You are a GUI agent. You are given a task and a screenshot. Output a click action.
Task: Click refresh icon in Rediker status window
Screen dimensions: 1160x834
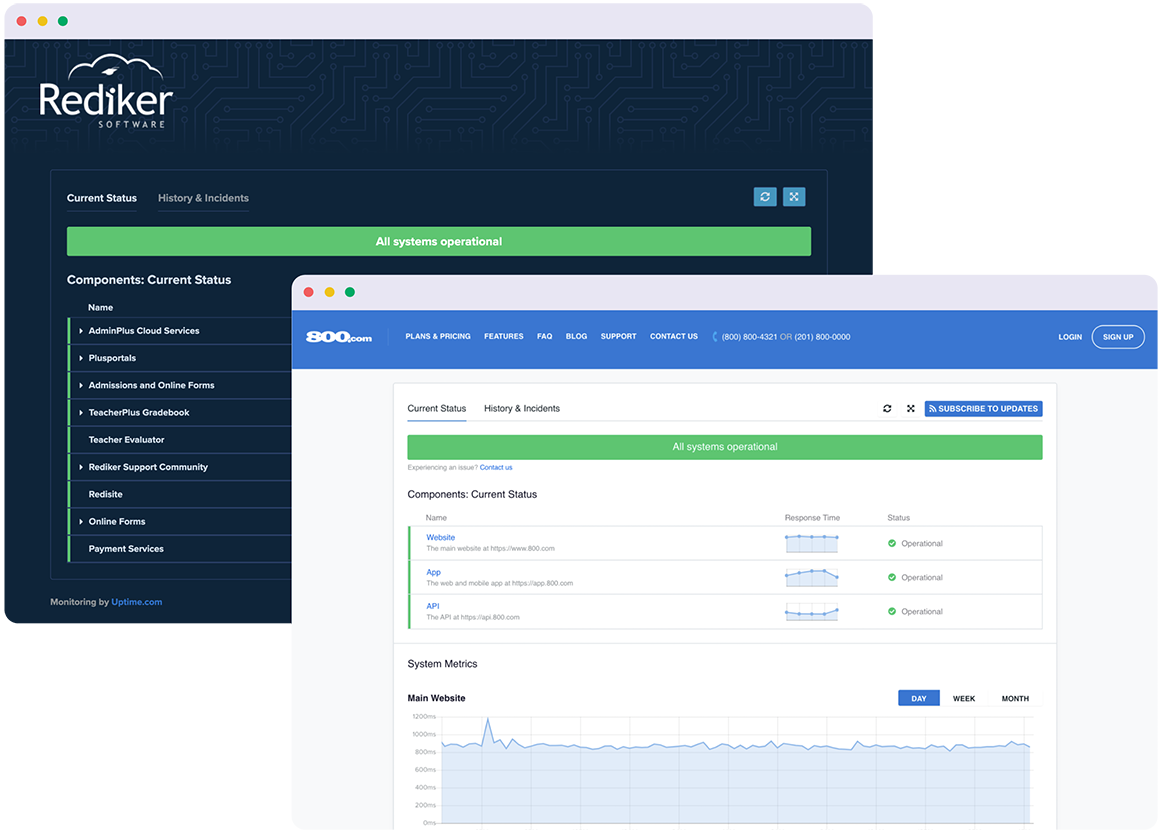pos(765,197)
